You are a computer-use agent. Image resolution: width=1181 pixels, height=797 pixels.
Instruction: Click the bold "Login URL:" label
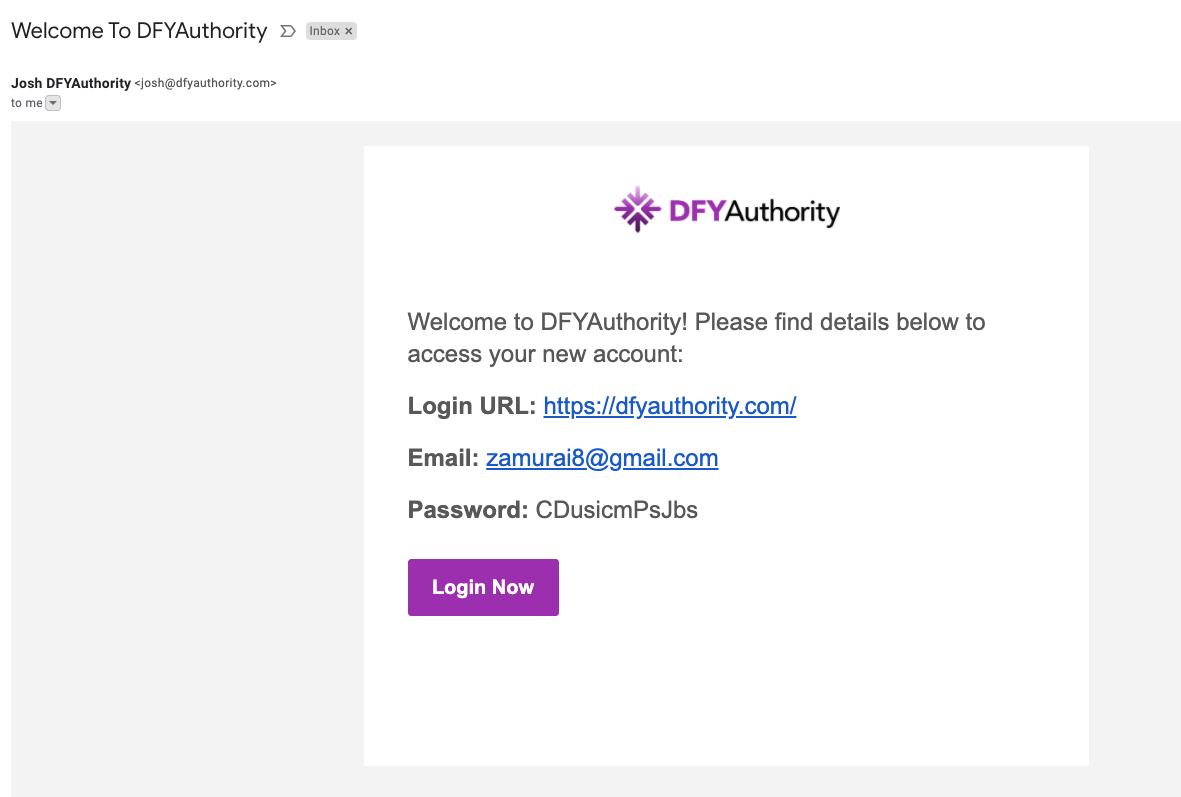[x=472, y=406]
